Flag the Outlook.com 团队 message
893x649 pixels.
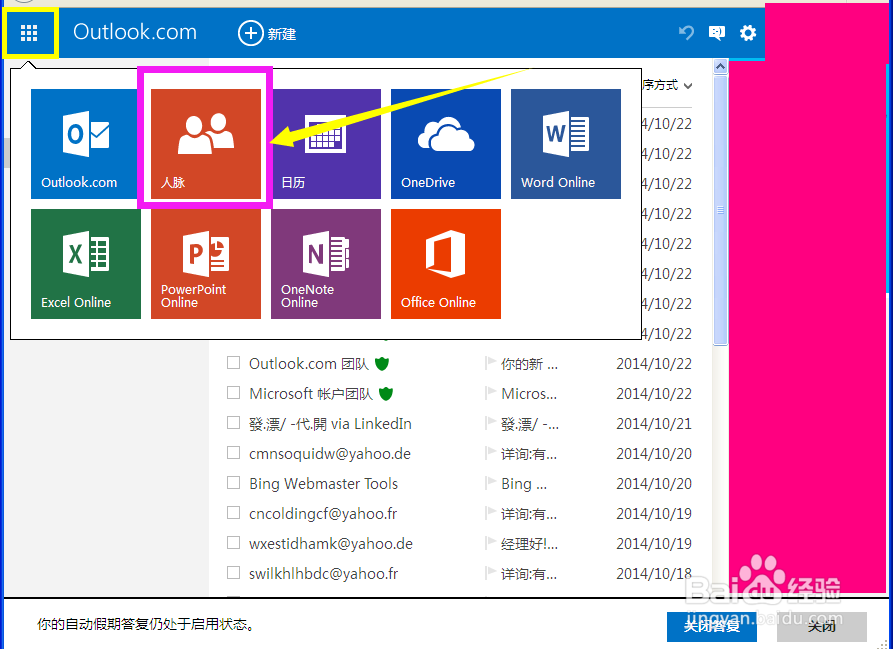pos(490,363)
